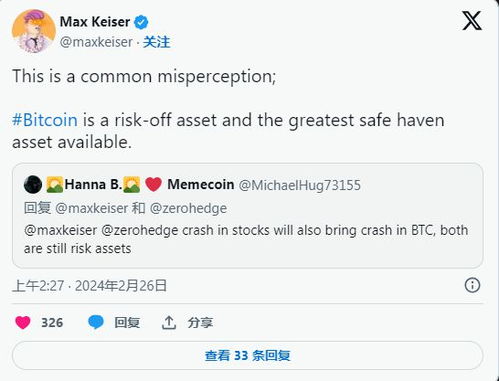Click the X logo icon
The width and height of the screenshot is (499, 381).
click(472, 21)
